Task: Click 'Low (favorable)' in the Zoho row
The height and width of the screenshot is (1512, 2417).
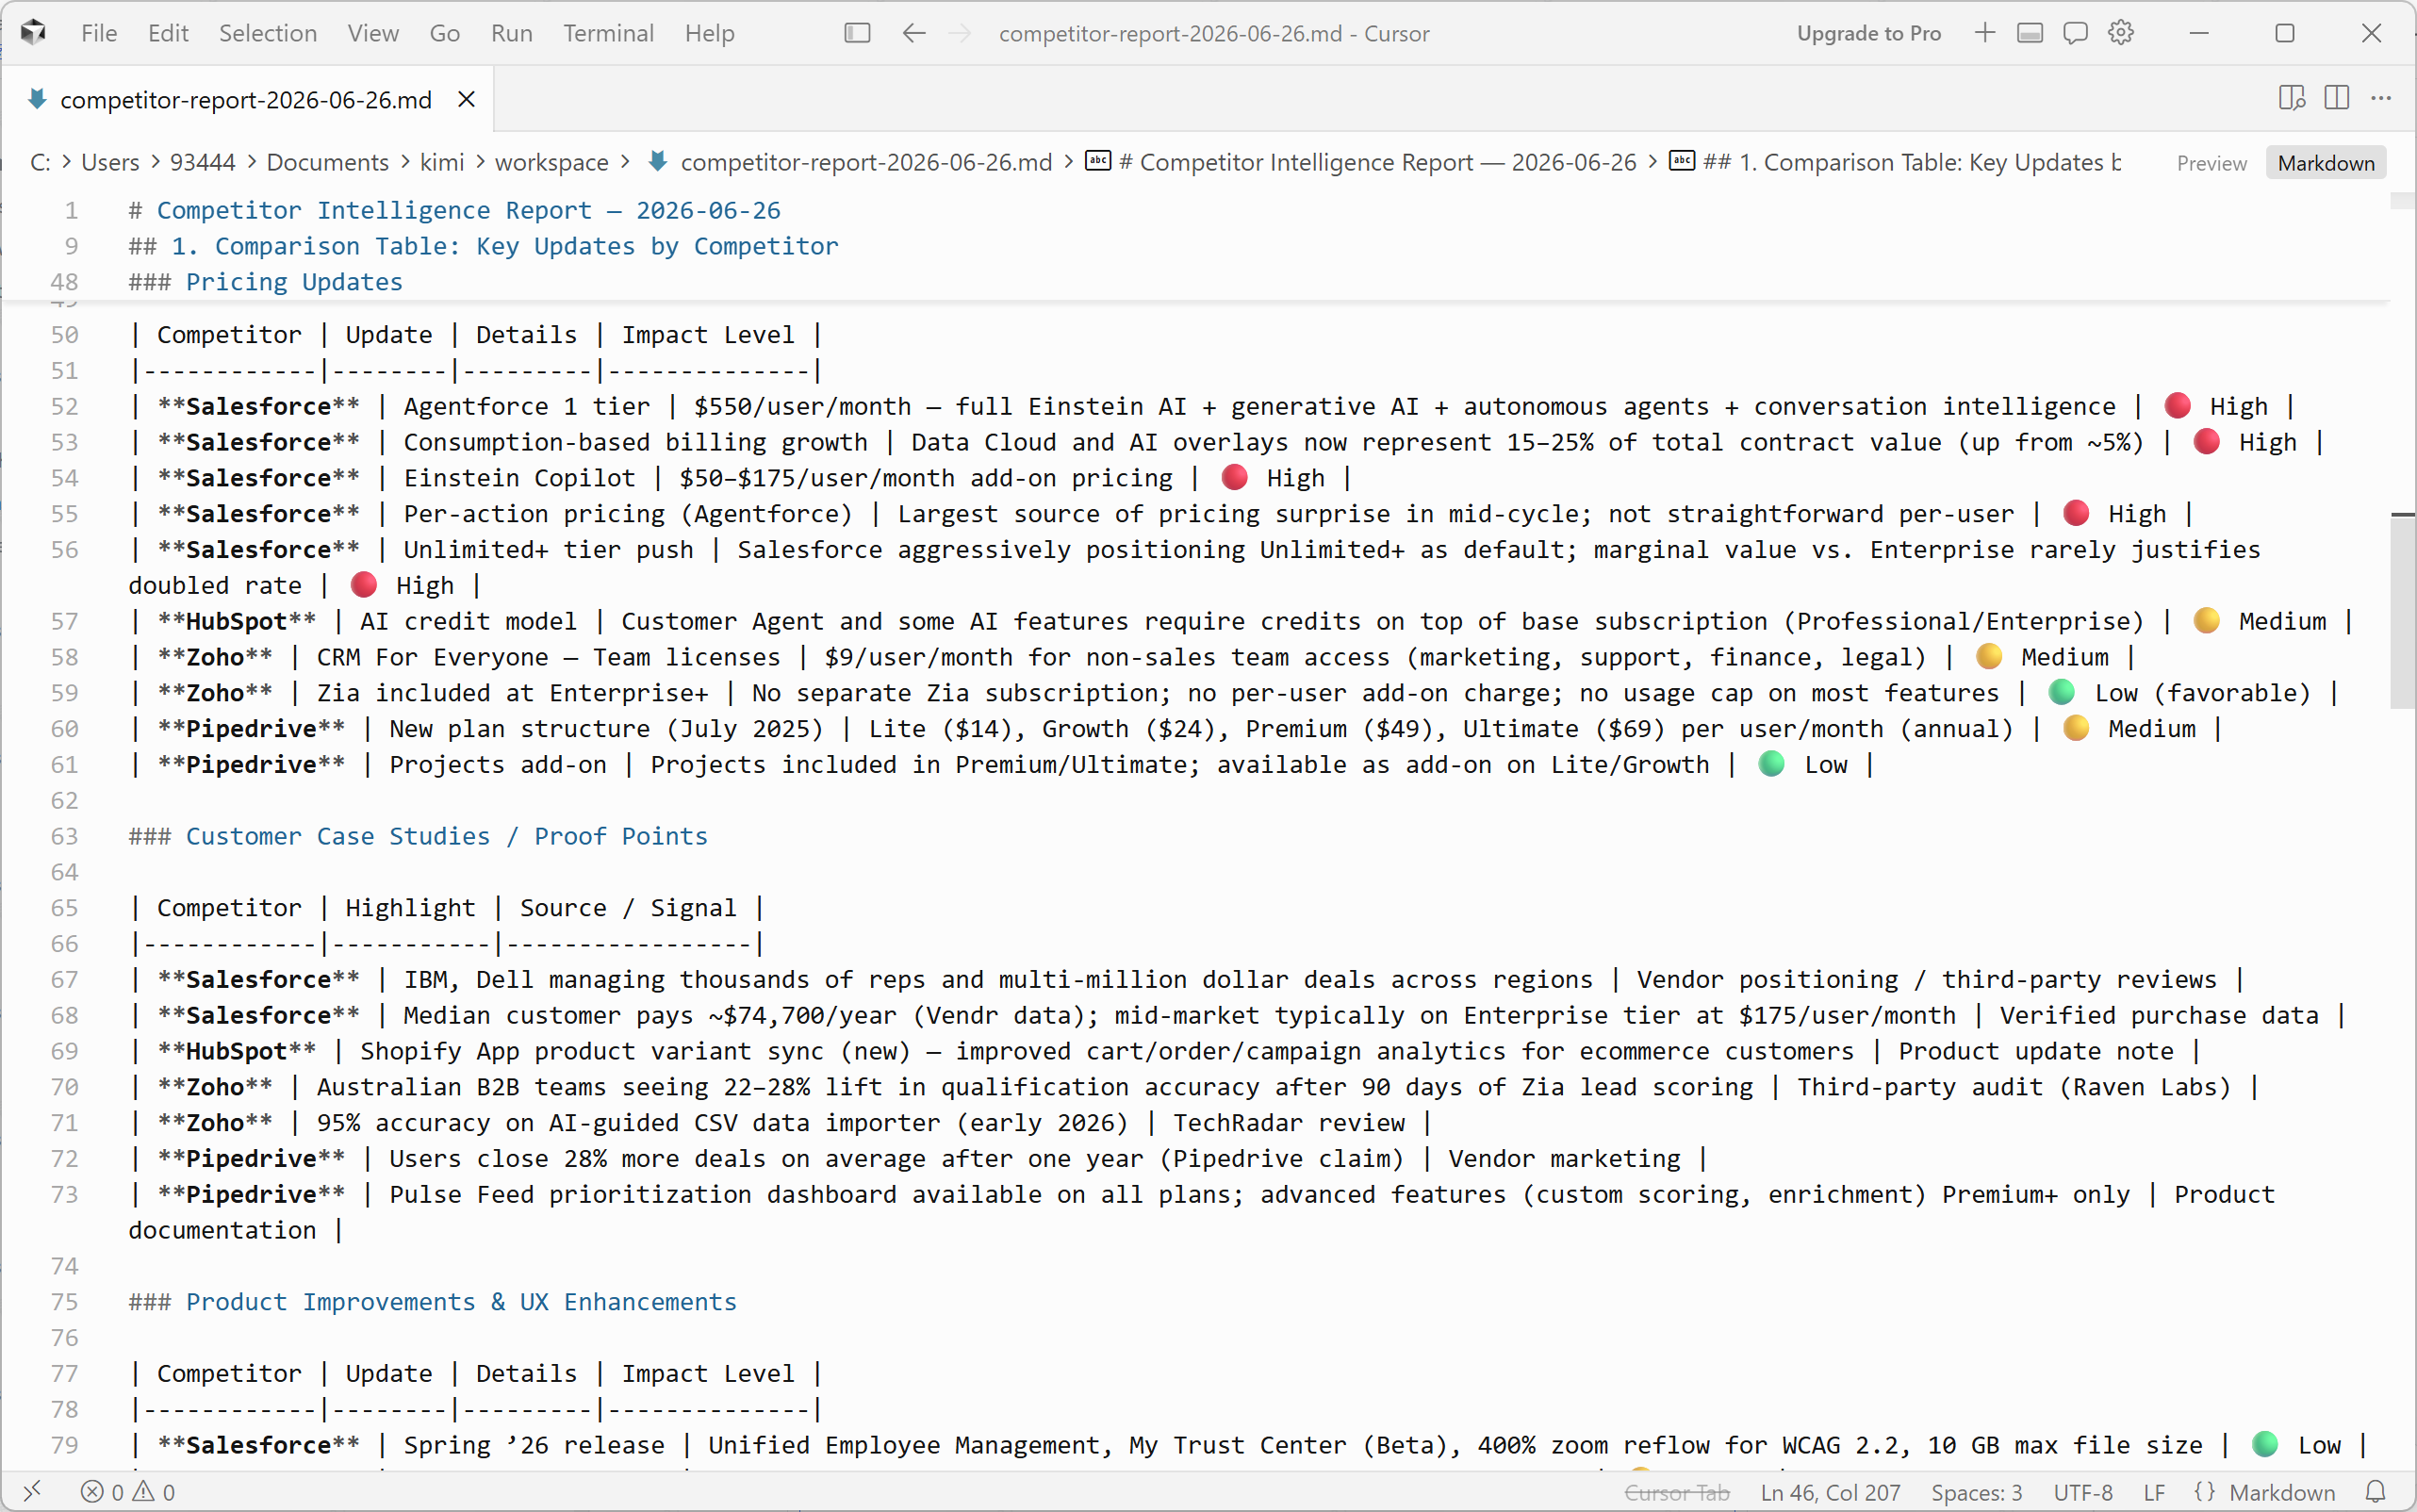Action: [2203, 693]
